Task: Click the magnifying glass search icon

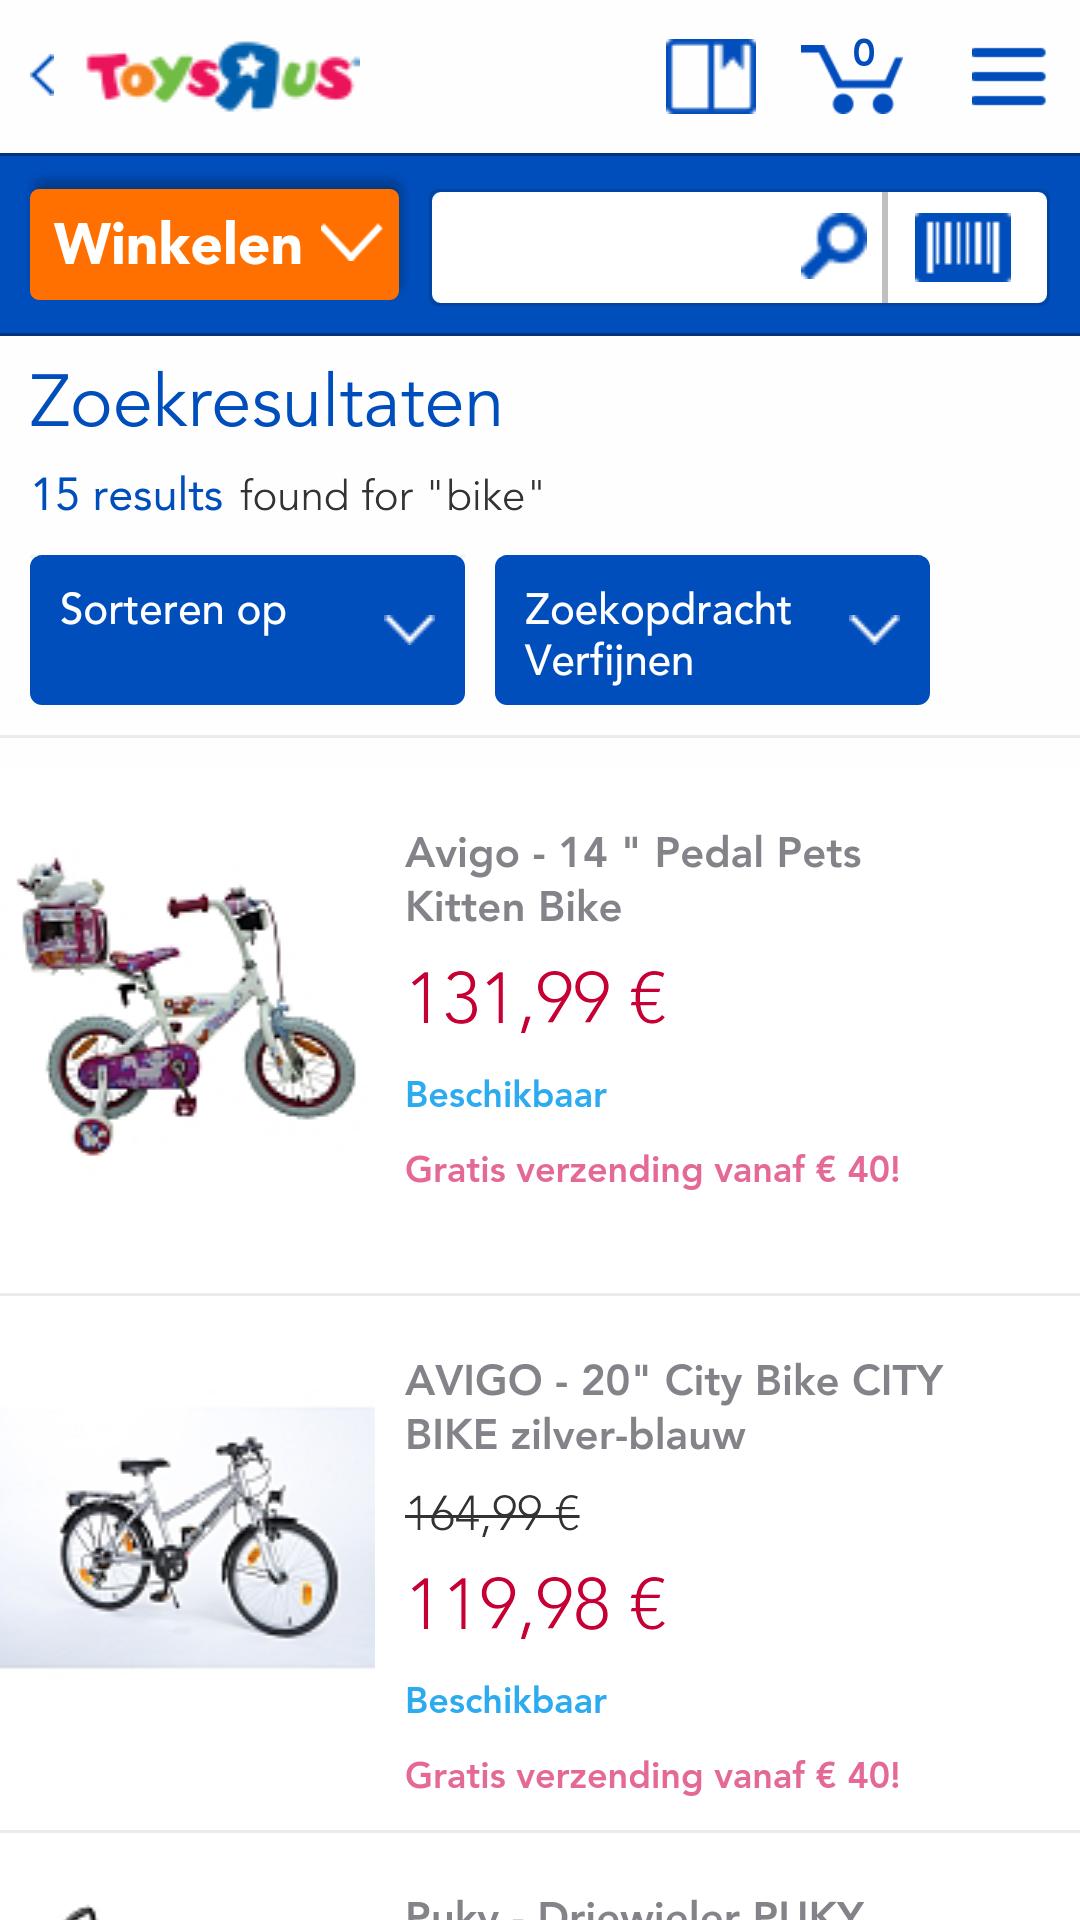Action: [x=830, y=243]
